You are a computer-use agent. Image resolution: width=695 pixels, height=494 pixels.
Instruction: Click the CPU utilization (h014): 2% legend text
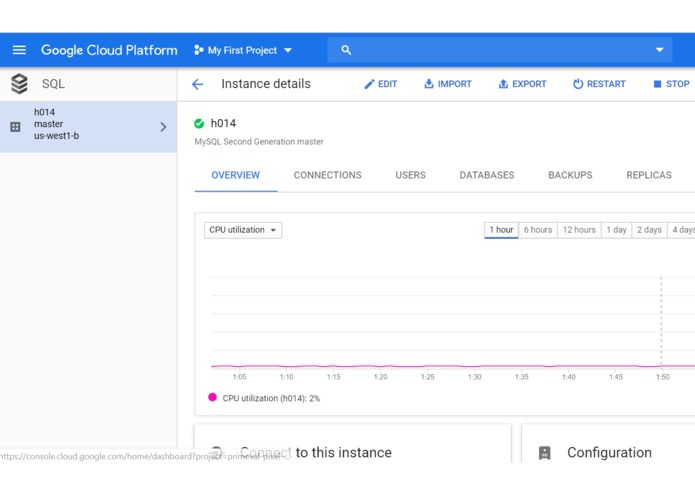pos(271,398)
